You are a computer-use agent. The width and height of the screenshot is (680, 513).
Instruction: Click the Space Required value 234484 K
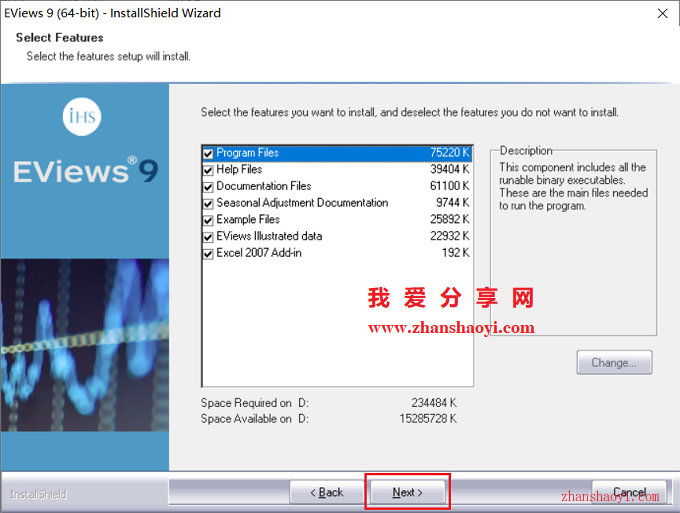coord(434,403)
